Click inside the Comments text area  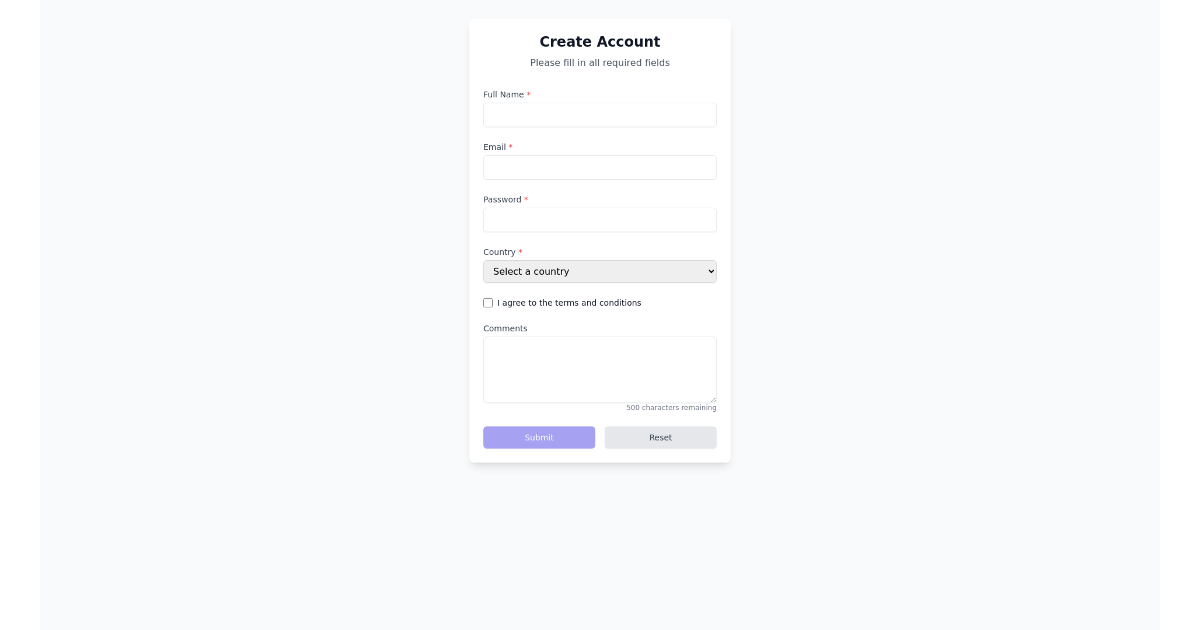click(599, 368)
